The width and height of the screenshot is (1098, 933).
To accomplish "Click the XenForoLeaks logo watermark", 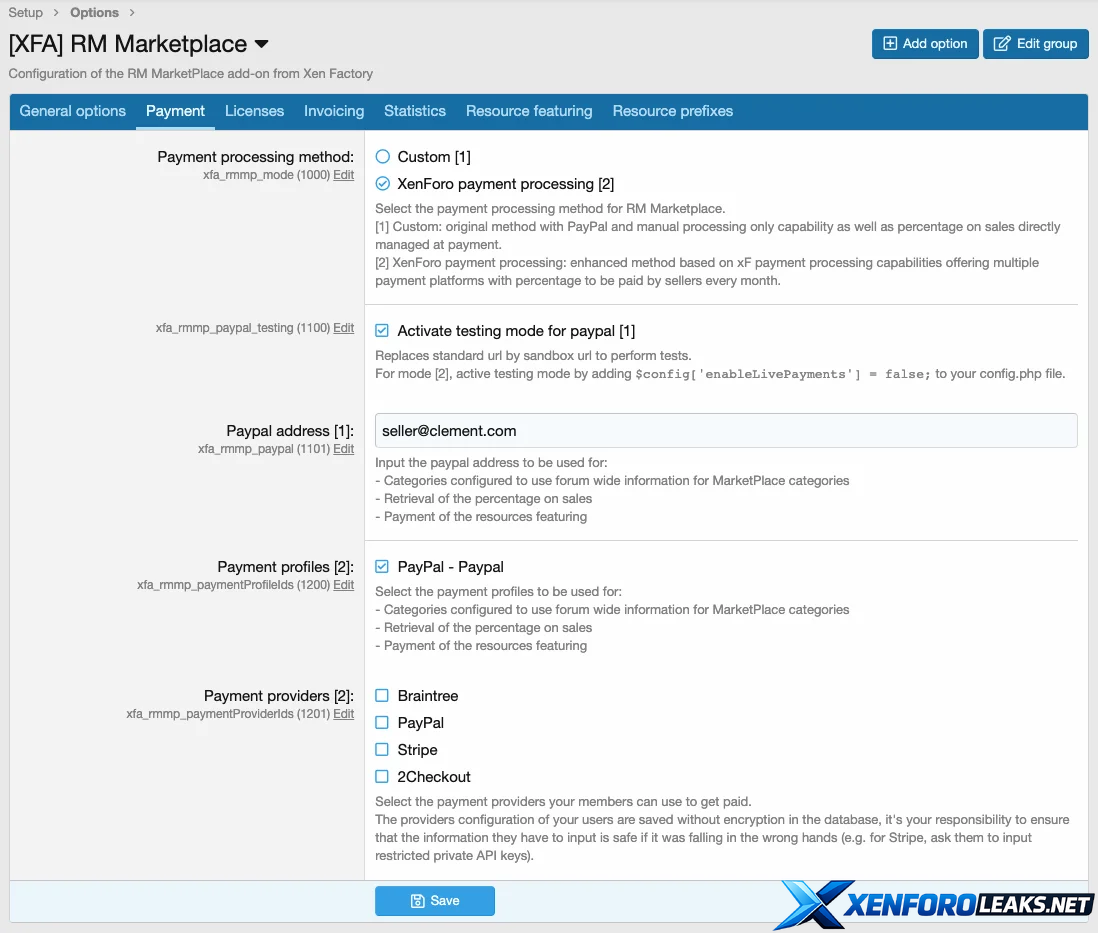I will pyautogui.click(x=935, y=904).
